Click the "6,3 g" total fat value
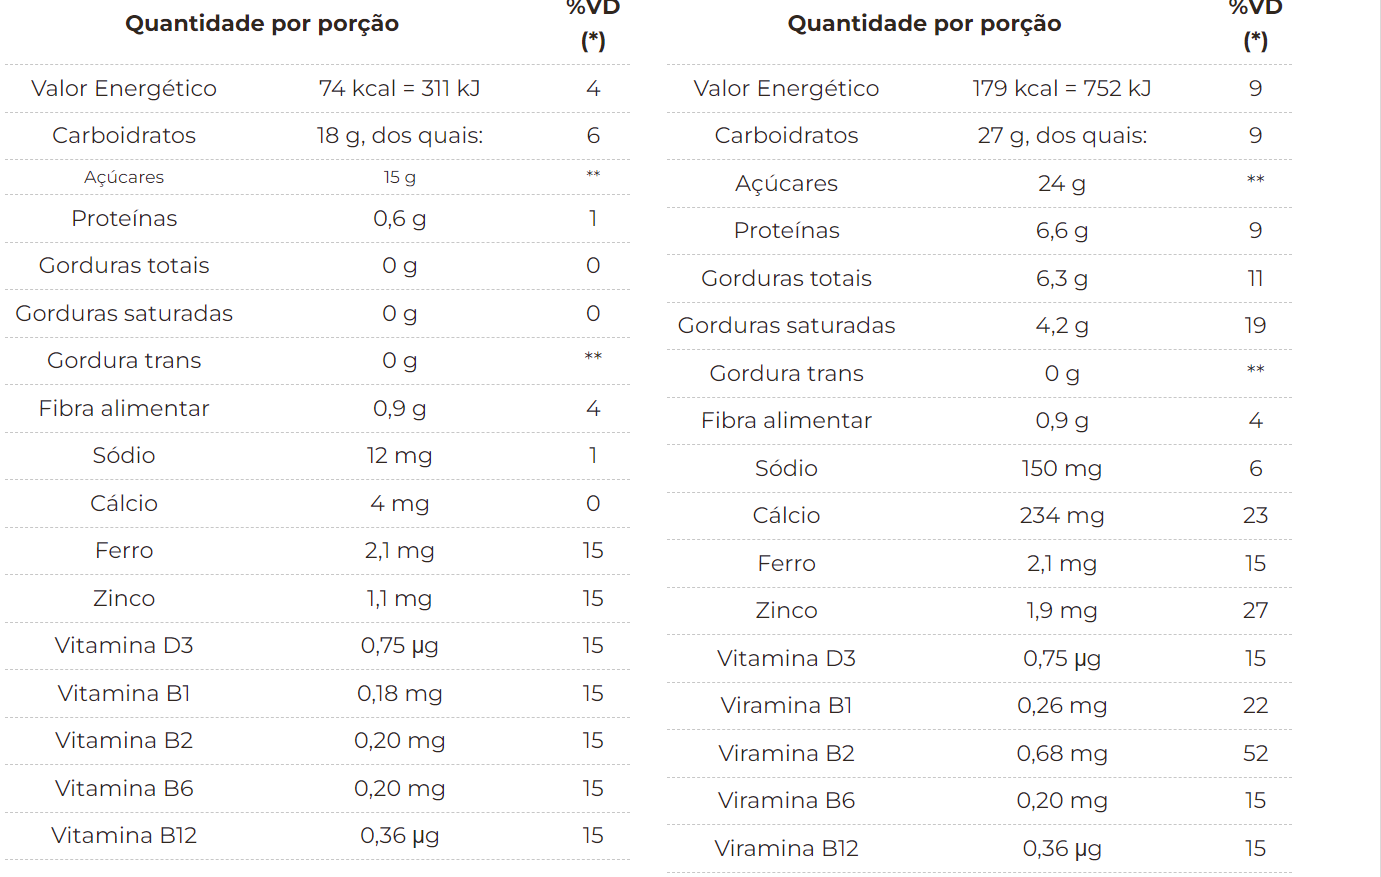 (x=1061, y=278)
